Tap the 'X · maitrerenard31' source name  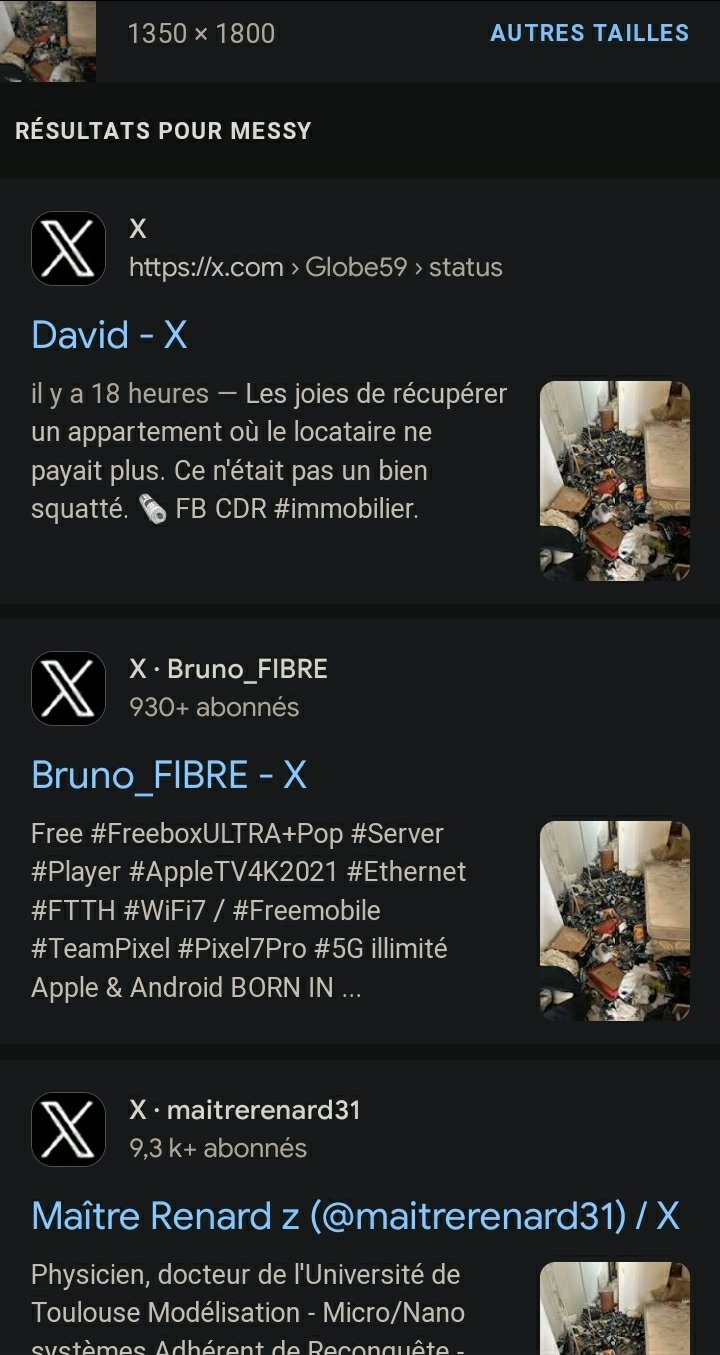(x=245, y=1110)
